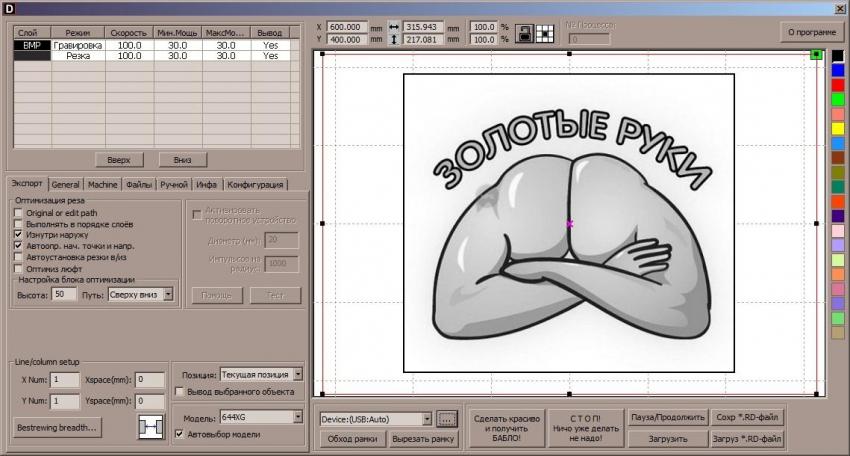850x456 pixels.
Task: Click the magenta center cross on the image
Action: (x=569, y=224)
